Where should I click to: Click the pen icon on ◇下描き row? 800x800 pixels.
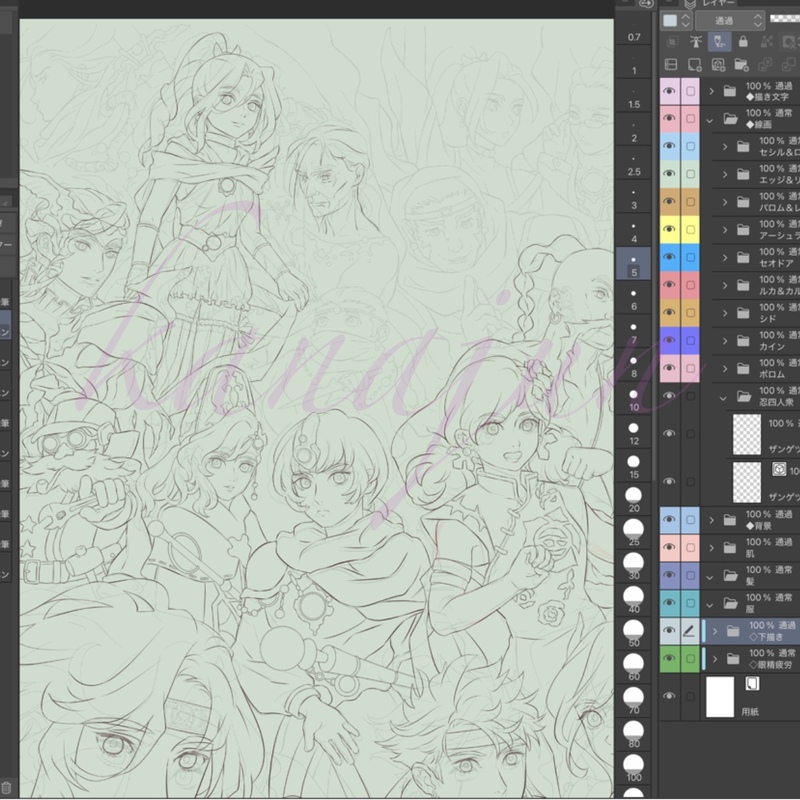point(689,631)
